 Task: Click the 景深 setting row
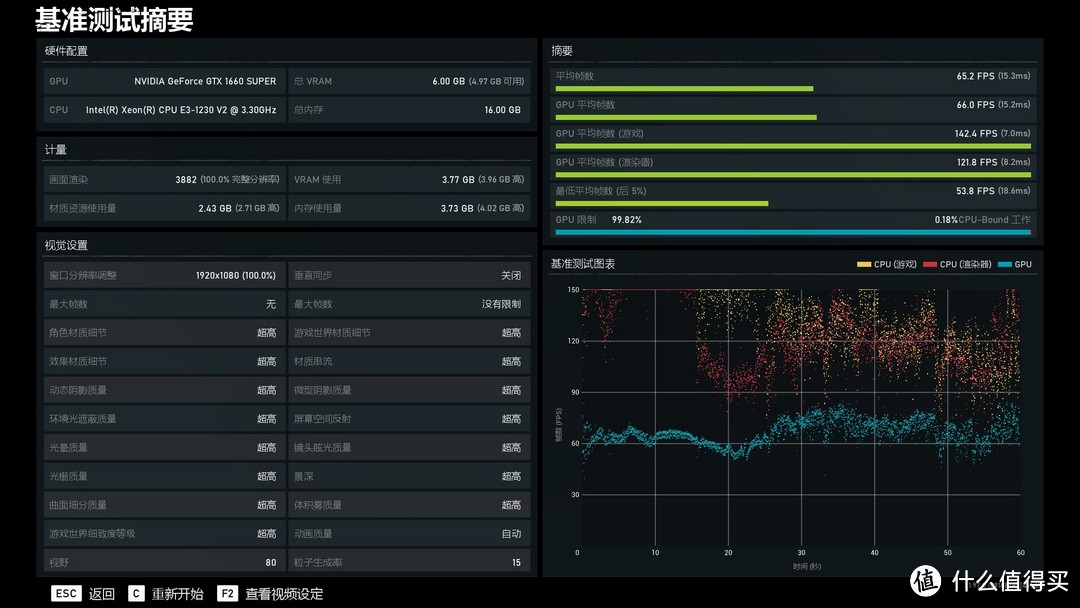409,476
